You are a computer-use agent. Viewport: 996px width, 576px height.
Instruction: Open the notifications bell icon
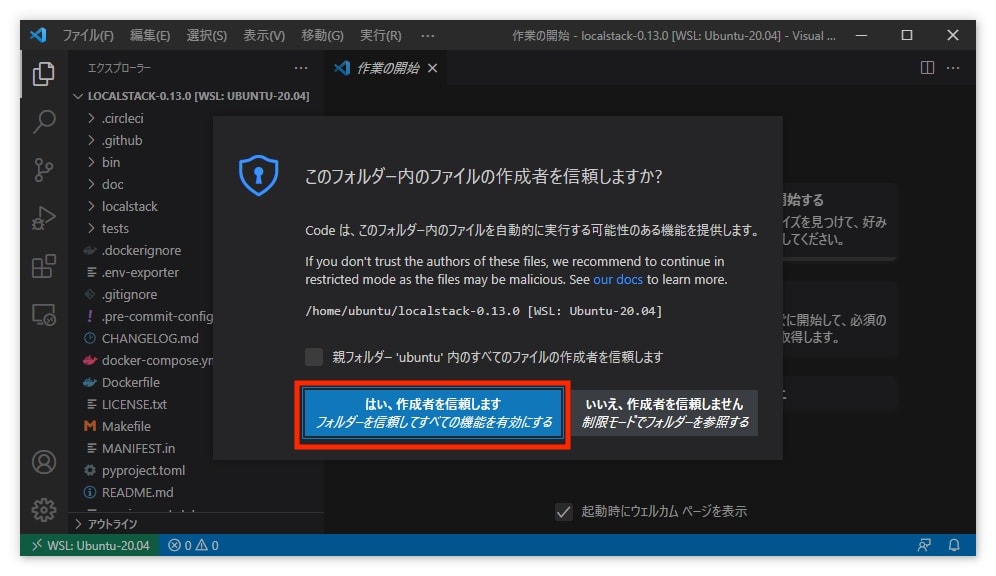pos(954,545)
